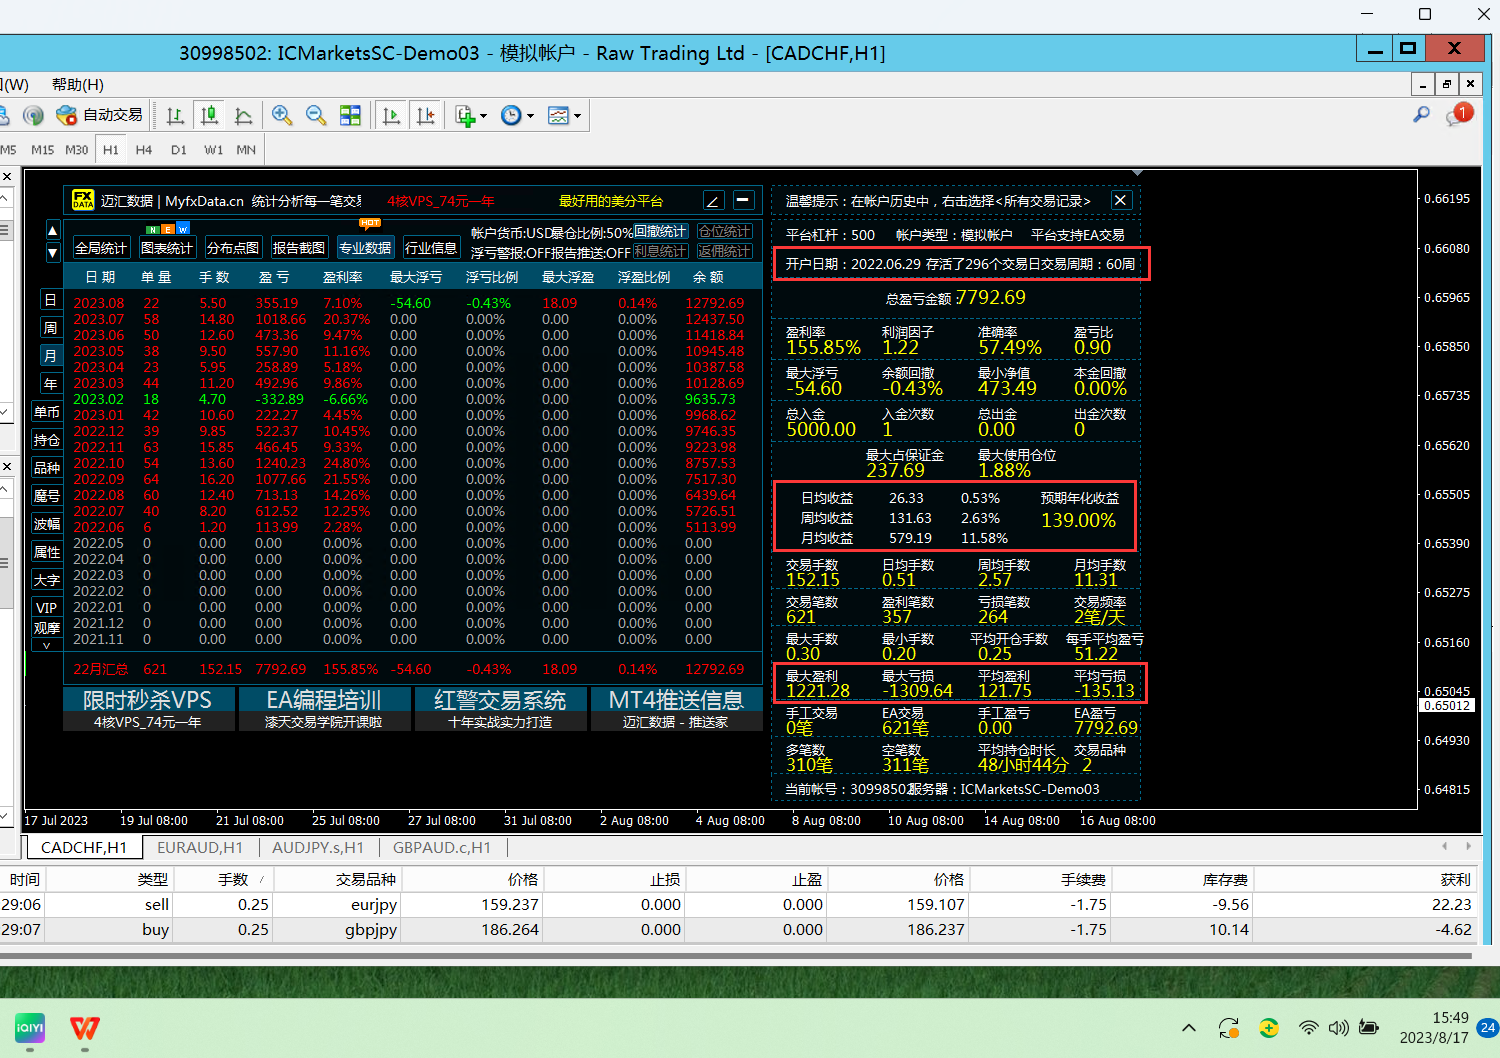Select the M15 timeframe

coord(43,150)
